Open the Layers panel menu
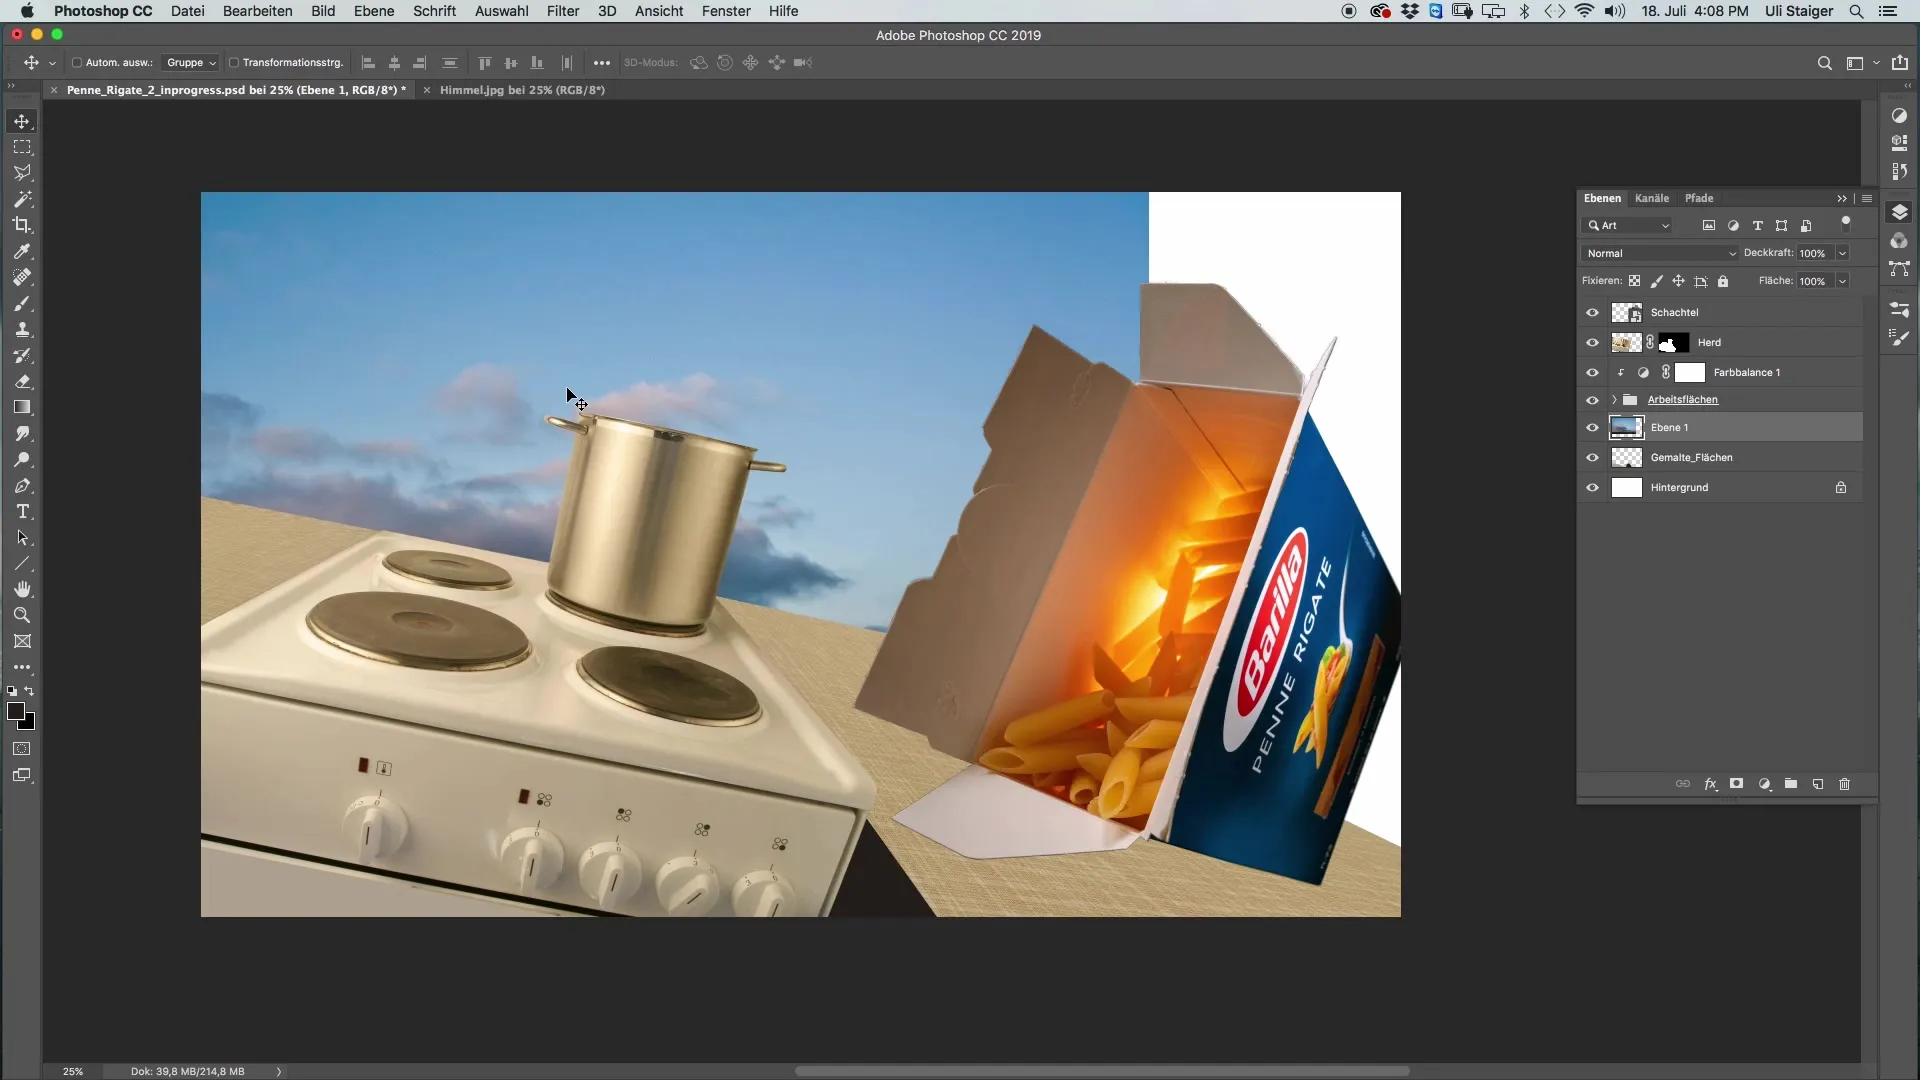Screen dimensions: 1920x1080 [1867, 198]
